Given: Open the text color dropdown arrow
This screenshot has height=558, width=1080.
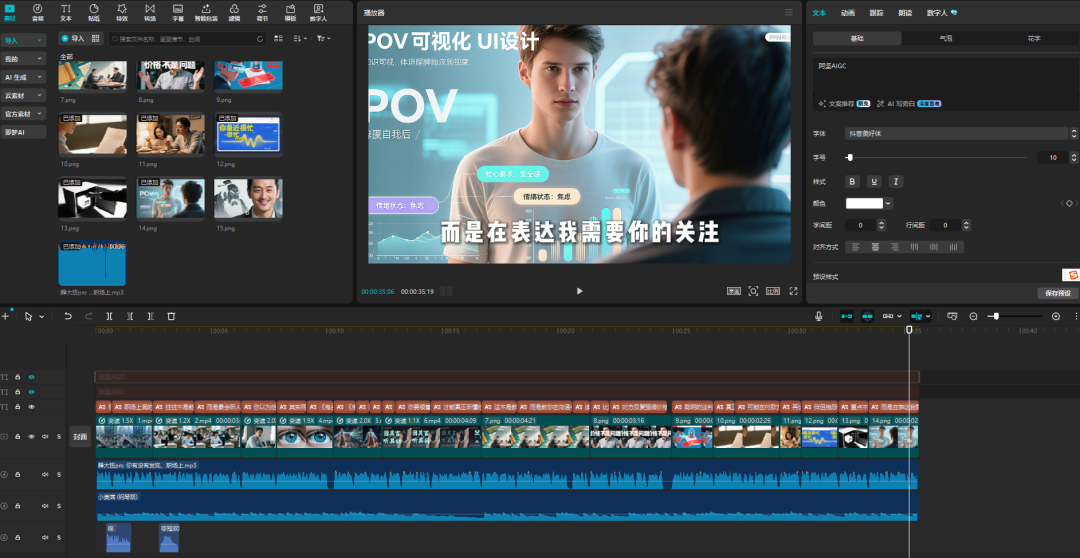Looking at the screenshot, I should point(890,203).
